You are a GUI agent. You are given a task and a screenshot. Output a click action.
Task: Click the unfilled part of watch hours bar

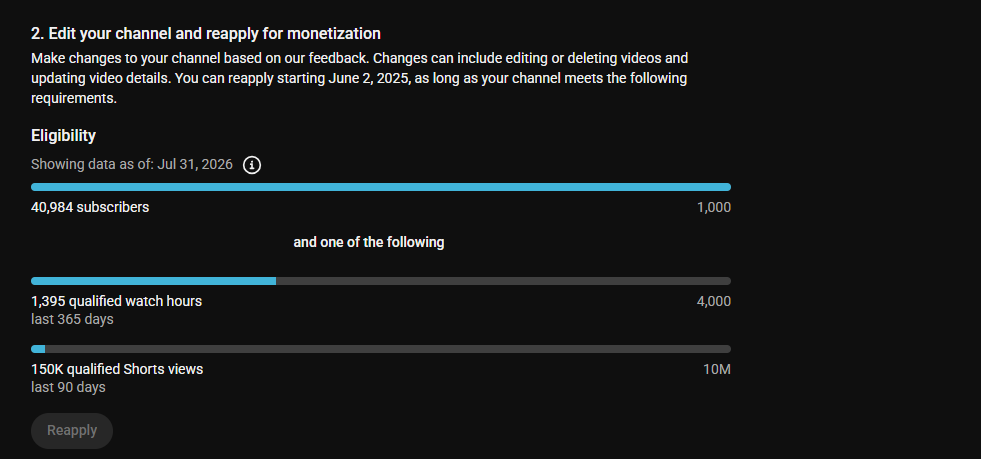(x=504, y=281)
